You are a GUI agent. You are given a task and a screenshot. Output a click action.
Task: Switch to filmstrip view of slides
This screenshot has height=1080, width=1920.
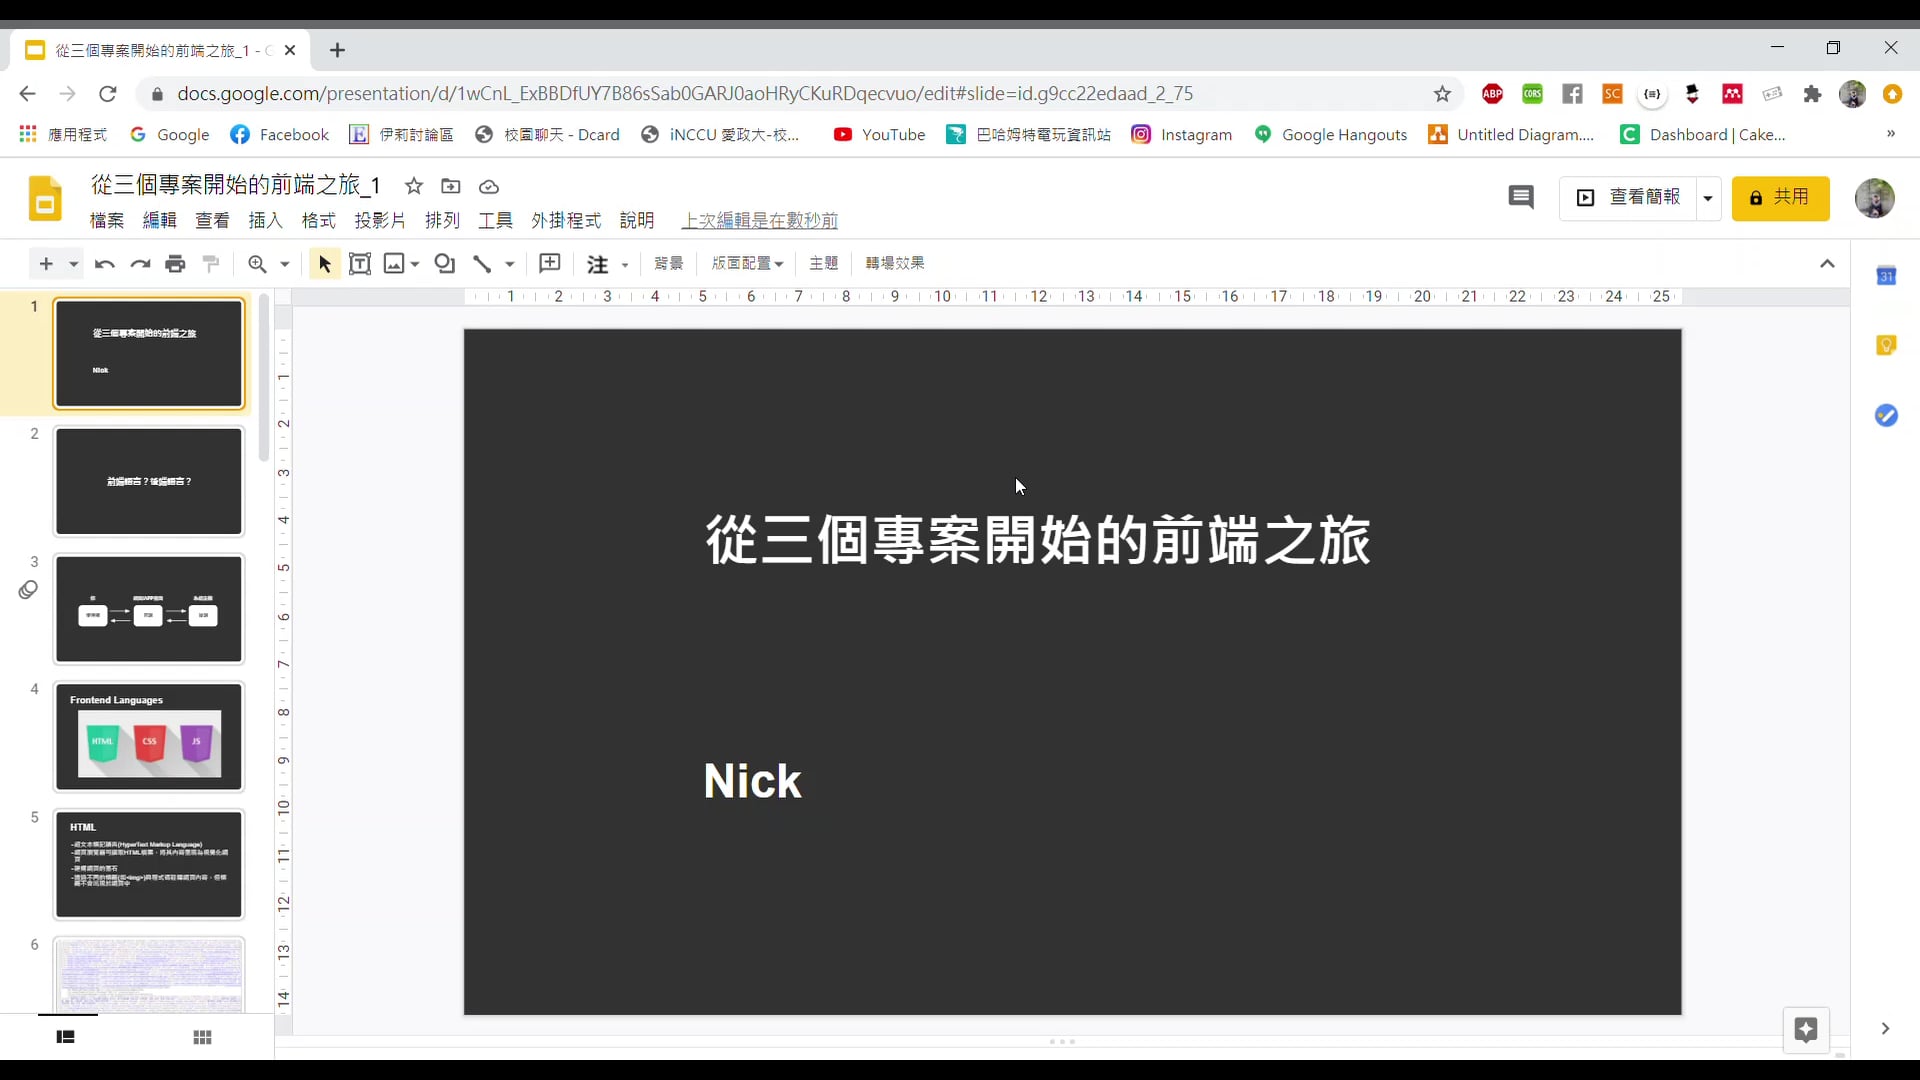click(x=65, y=1037)
